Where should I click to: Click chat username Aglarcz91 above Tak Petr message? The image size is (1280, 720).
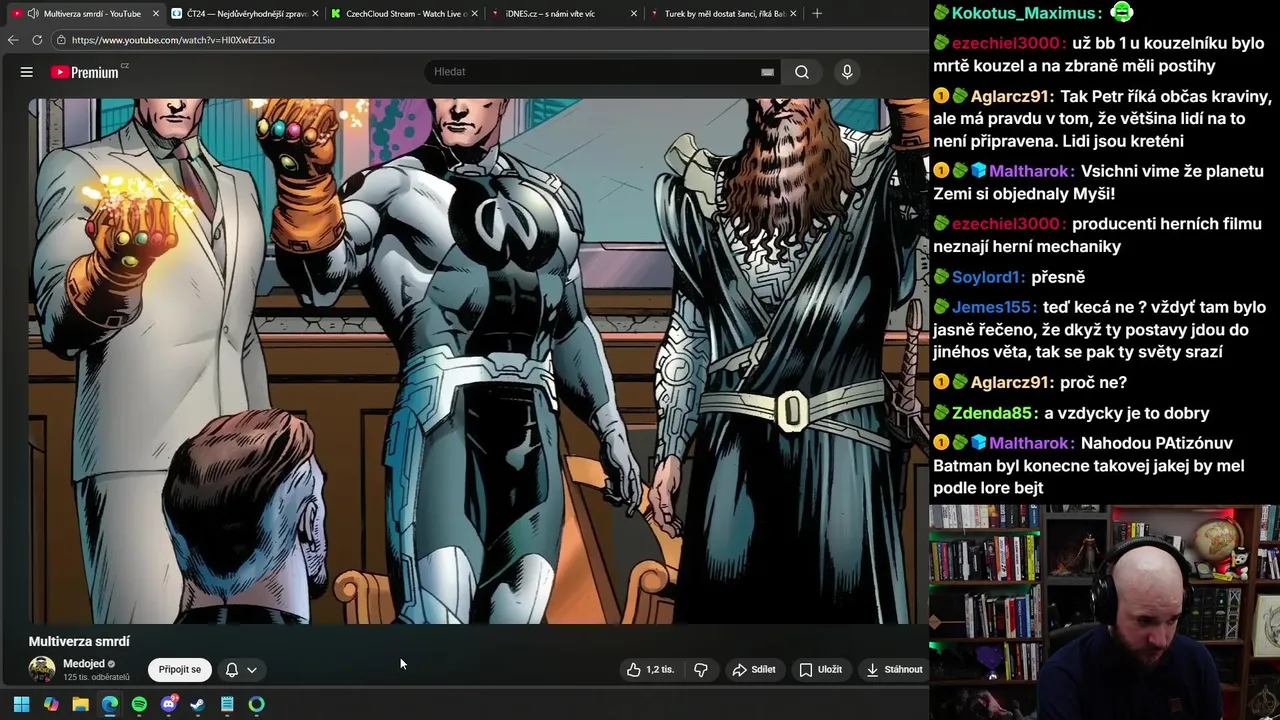pyautogui.click(x=1009, y=97)
